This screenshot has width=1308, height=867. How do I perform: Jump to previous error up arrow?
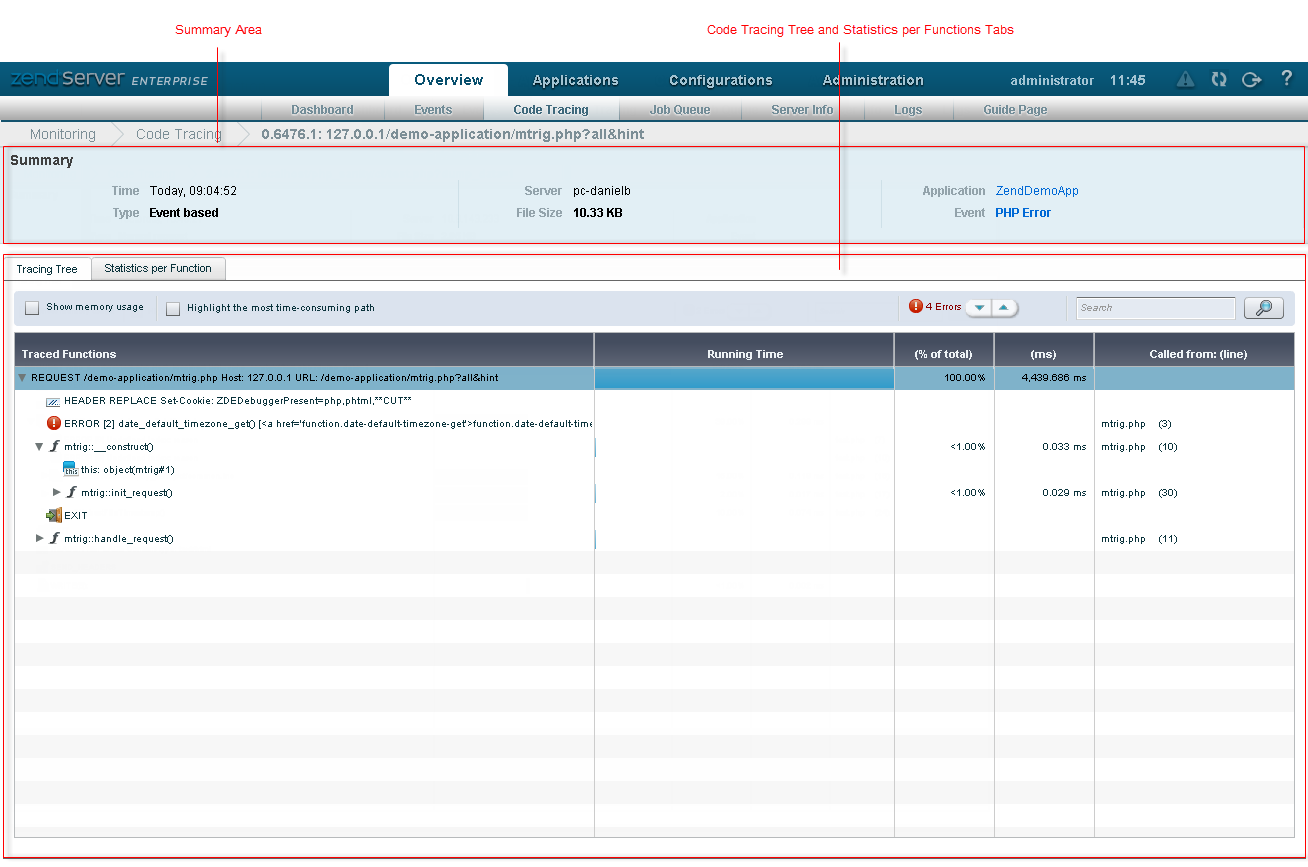[x=1004, y=308]
